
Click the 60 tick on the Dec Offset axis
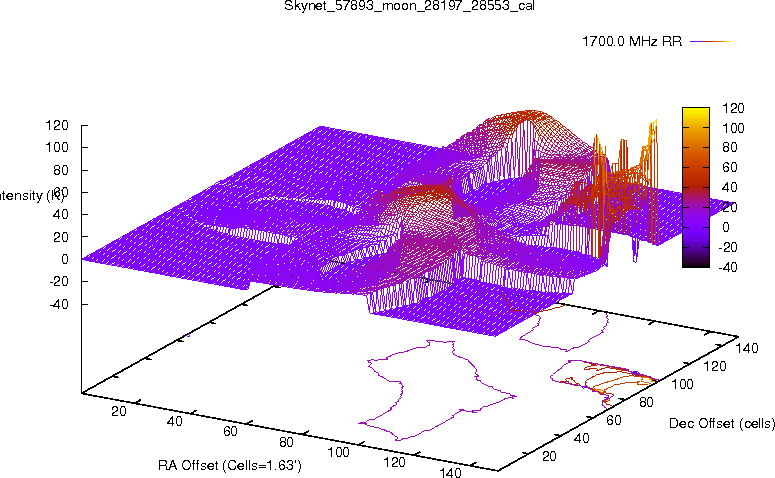[x=614, y=420]
